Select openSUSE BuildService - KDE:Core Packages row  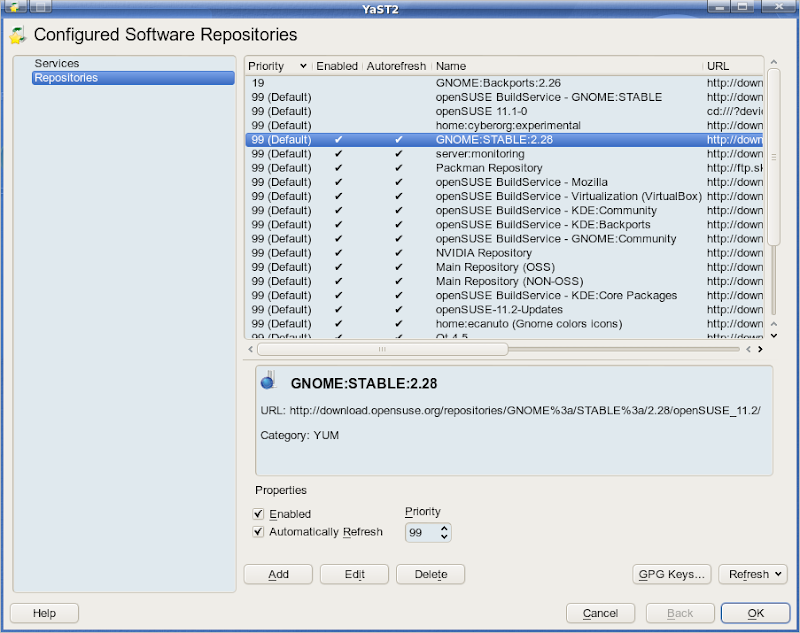coord(504,295)
